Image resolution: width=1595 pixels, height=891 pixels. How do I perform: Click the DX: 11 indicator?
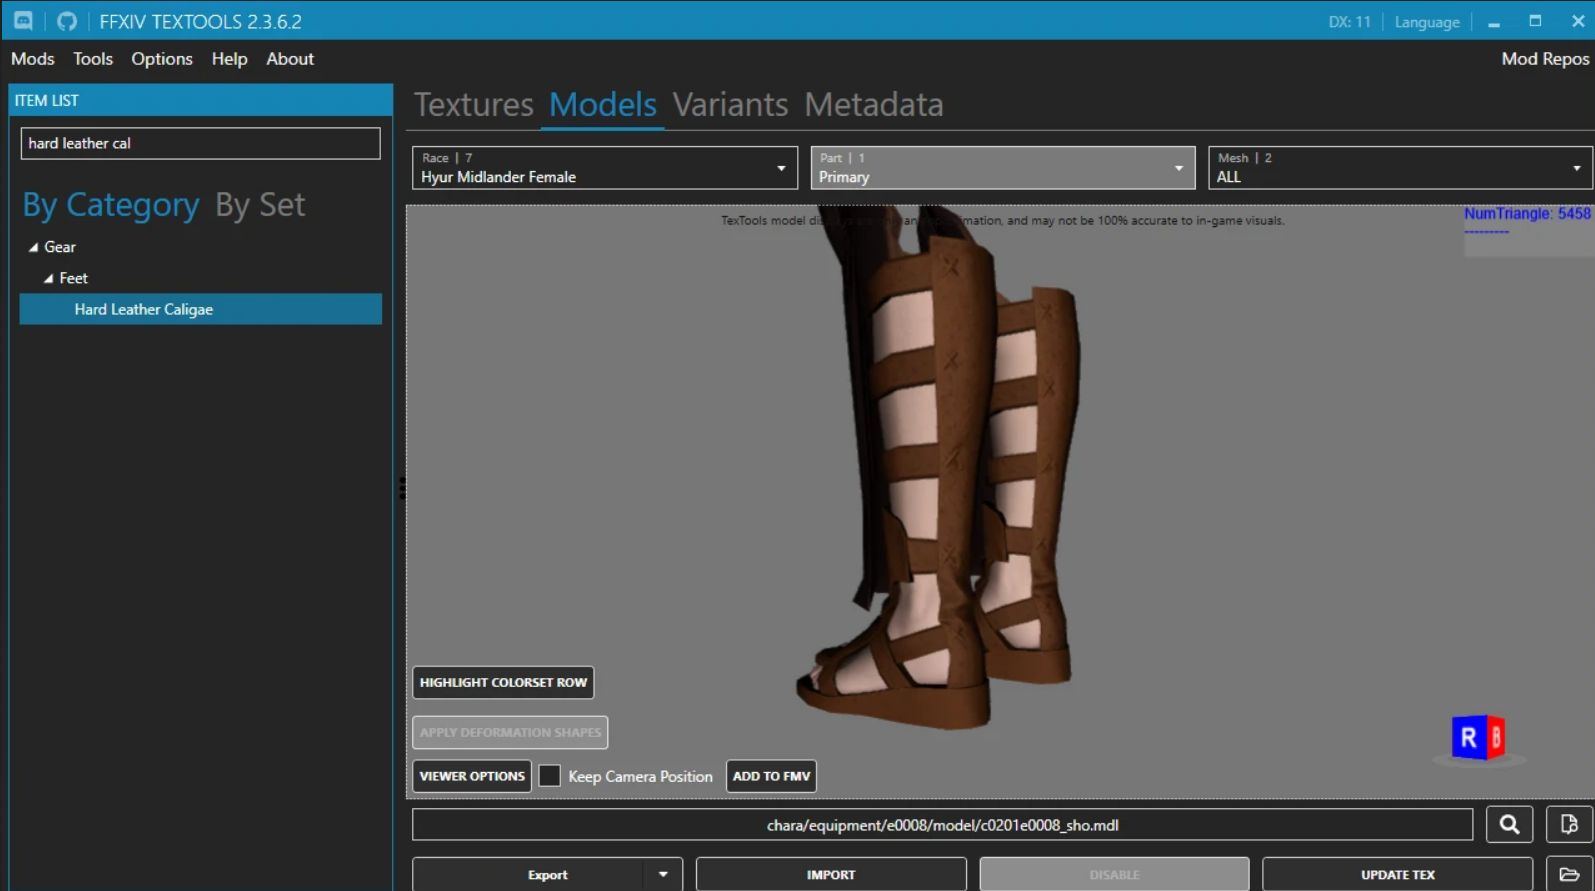click(1349, 22)
